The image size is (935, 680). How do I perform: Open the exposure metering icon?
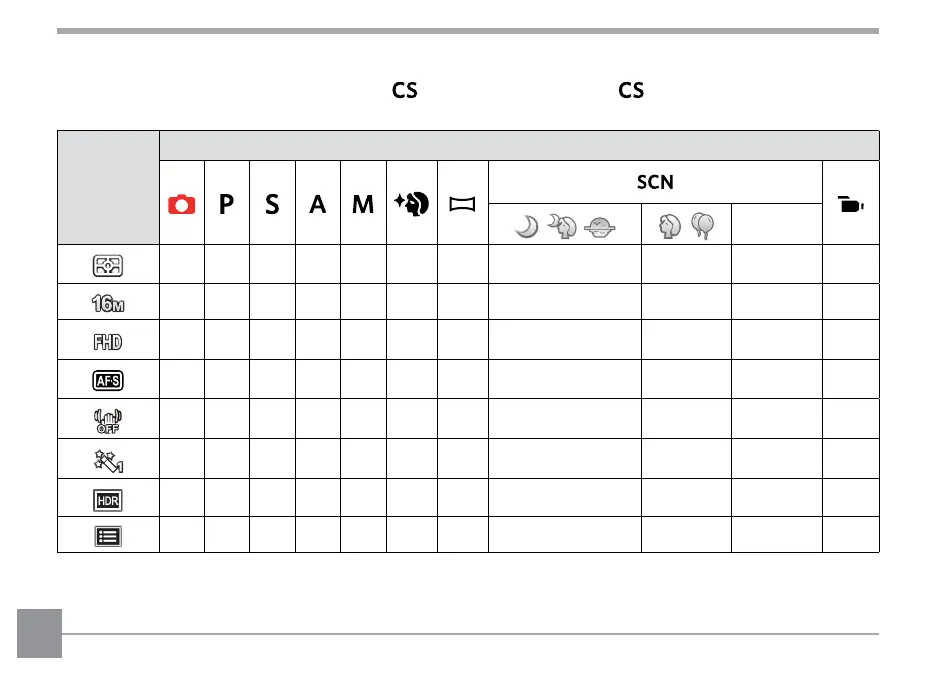pyautogui.click(x=108, y=264)
